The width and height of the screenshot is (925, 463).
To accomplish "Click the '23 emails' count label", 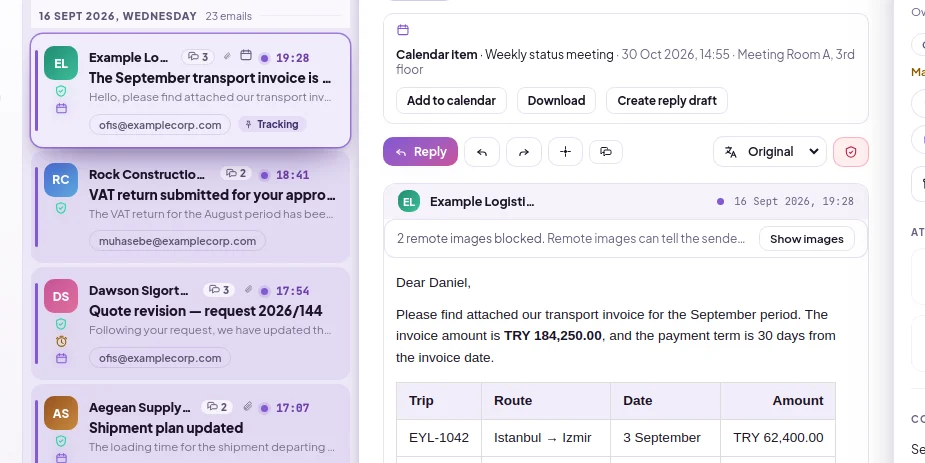I will pyautogui.click(x=228, y=16).
